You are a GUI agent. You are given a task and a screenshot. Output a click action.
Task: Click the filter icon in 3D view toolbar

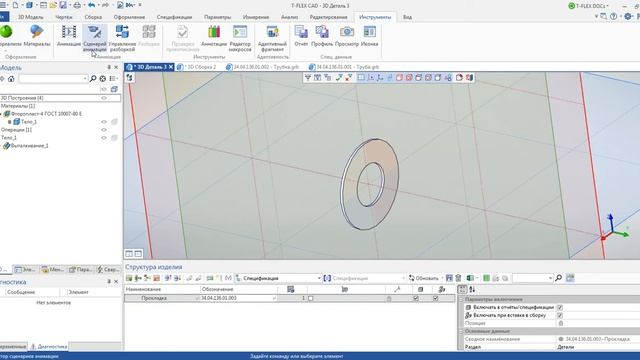point(308,78)
